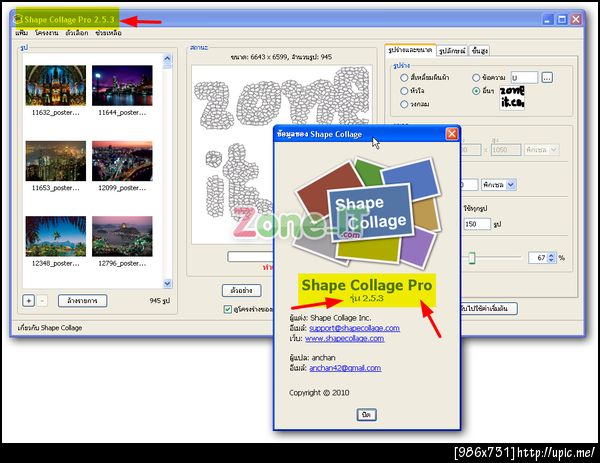Click the version 2.5.3 text in About dialog
This screenshot has width=600, height=463.
367,298
